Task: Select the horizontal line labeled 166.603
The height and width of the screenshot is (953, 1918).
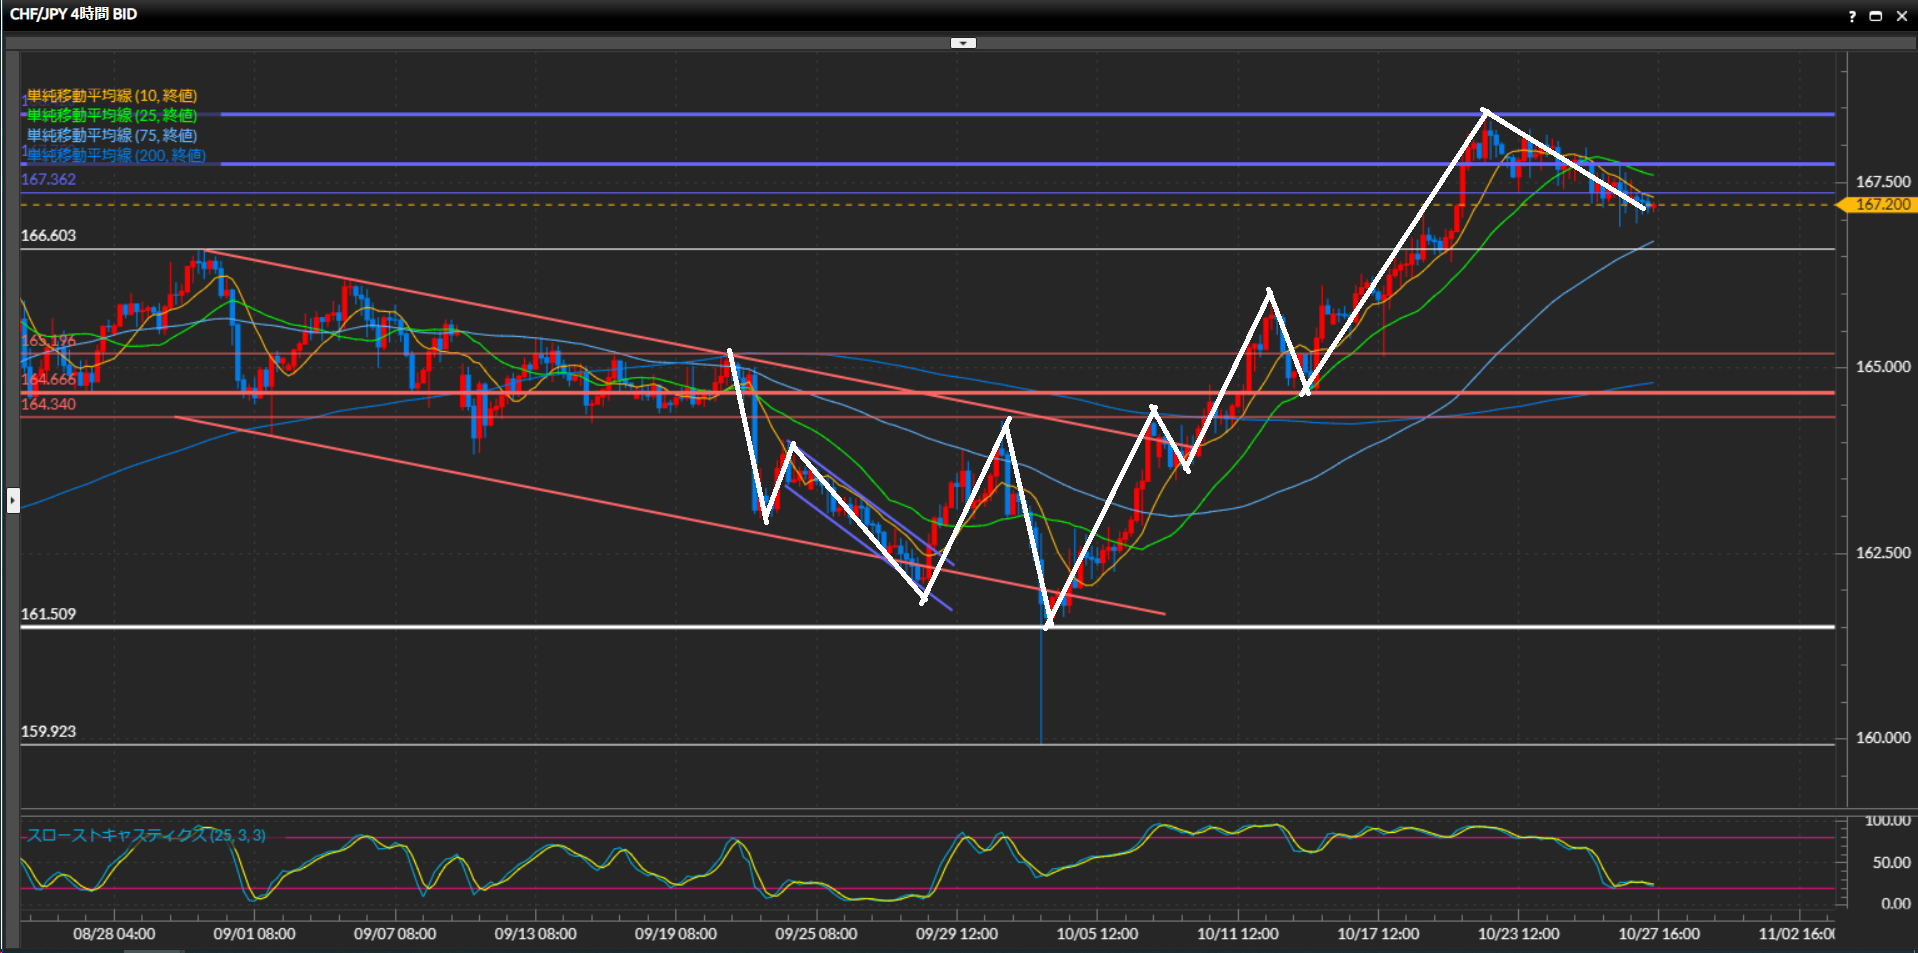Action: pyautogui.click(x=600, y=249)
